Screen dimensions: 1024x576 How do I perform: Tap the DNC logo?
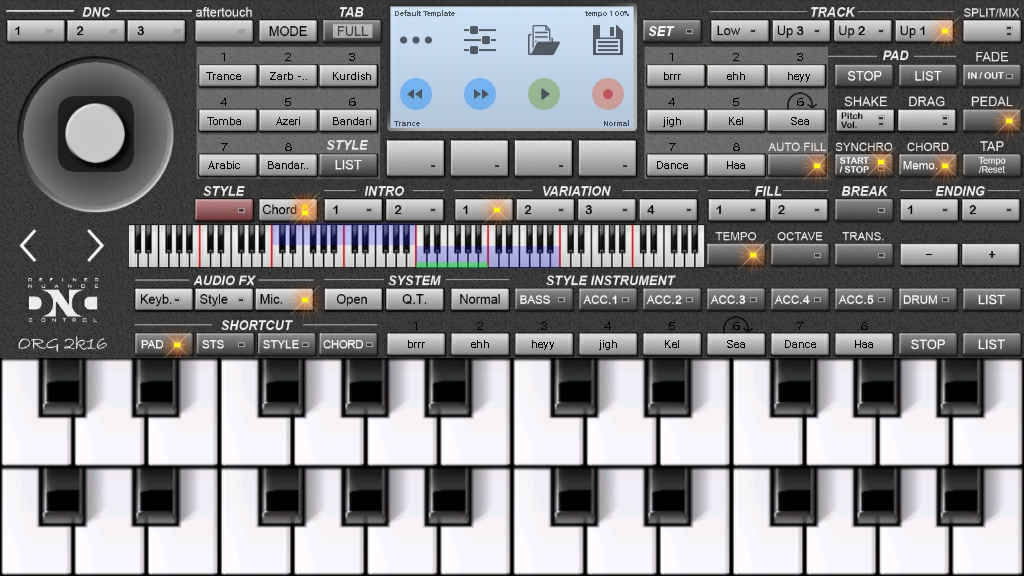tap(63, 300)
